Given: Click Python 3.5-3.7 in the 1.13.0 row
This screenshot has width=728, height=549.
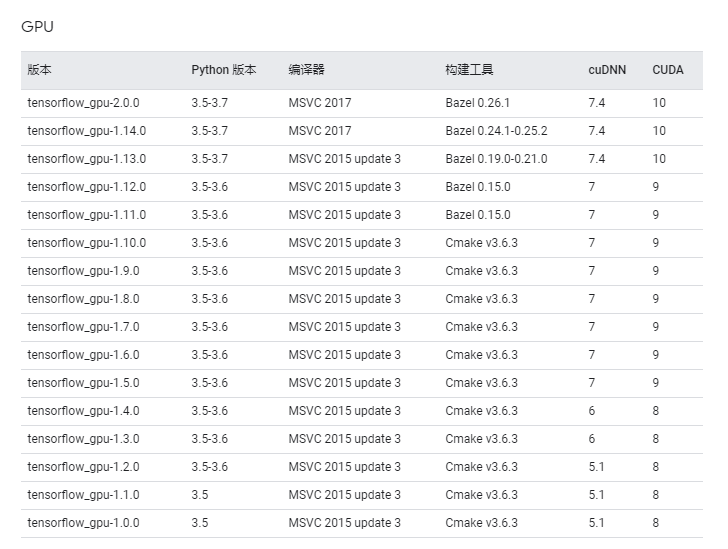Looking at the screenshot, I should point(210,159).
